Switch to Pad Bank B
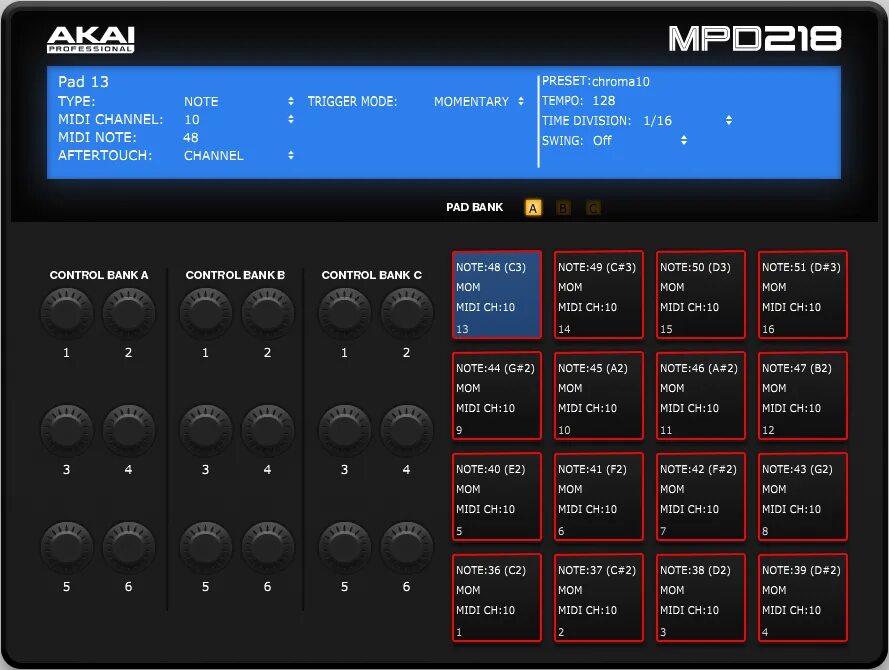The width and height of the screenshot is (889, 670). [x=562, y=207]
